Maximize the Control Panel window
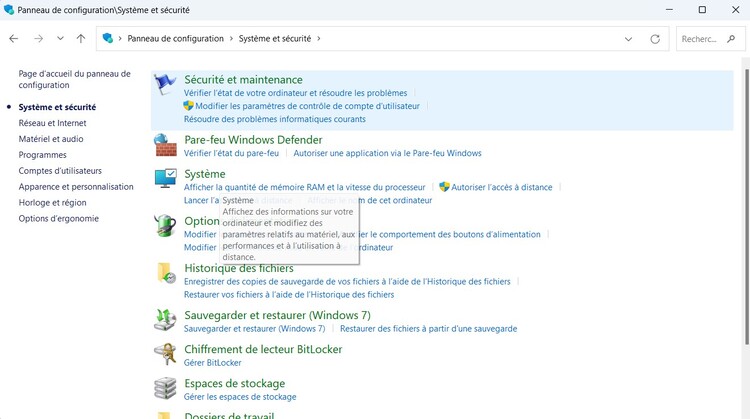750x419 pixels. click(x=702, y=10)
